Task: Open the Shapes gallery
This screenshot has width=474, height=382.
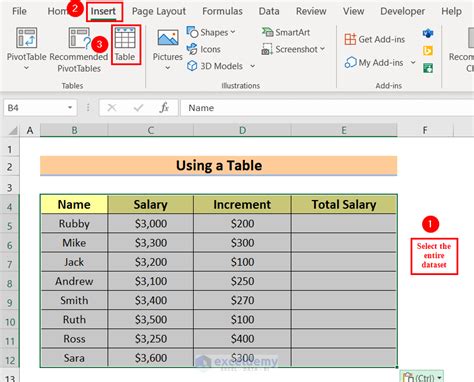Action: click(x=211, y=32)
